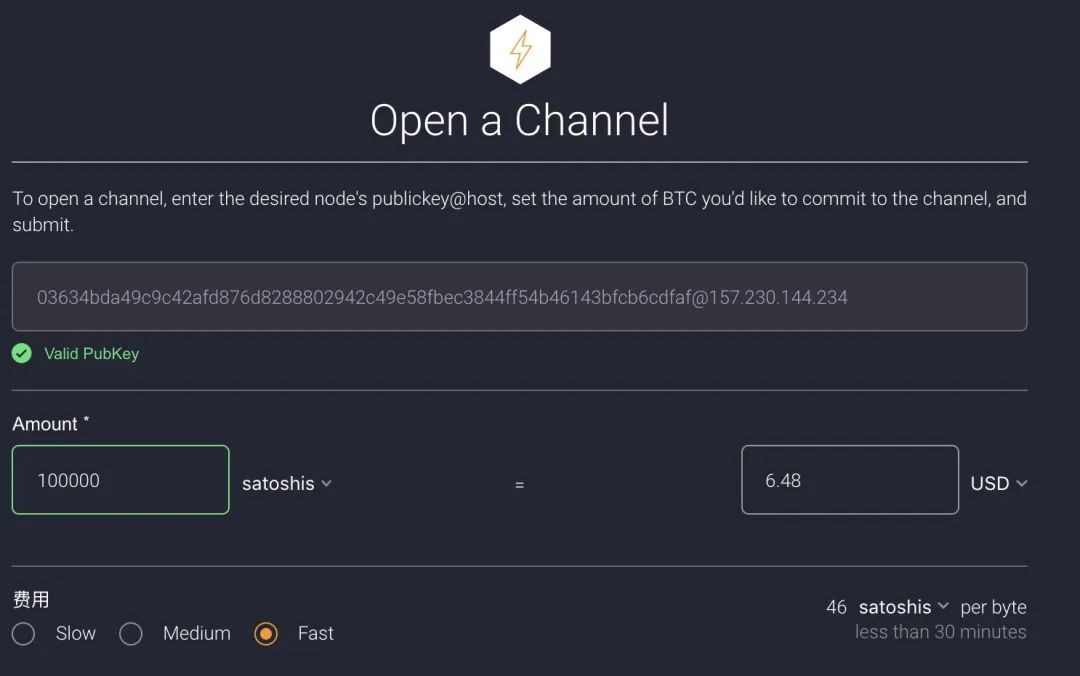Viewport: 1080px width, 676px height.
Task: Click the Valid PubKey status text
Action: (x=91, y=354)
